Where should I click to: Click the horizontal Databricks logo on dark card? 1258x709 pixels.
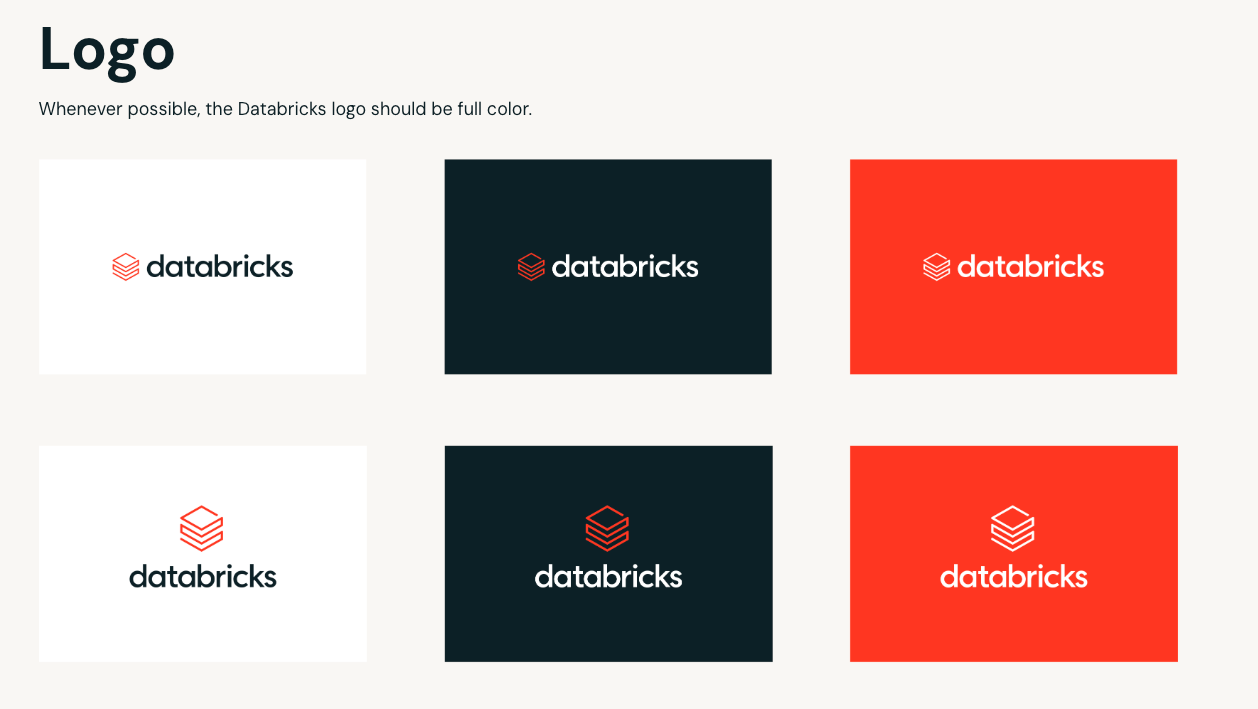click(608, 267)
